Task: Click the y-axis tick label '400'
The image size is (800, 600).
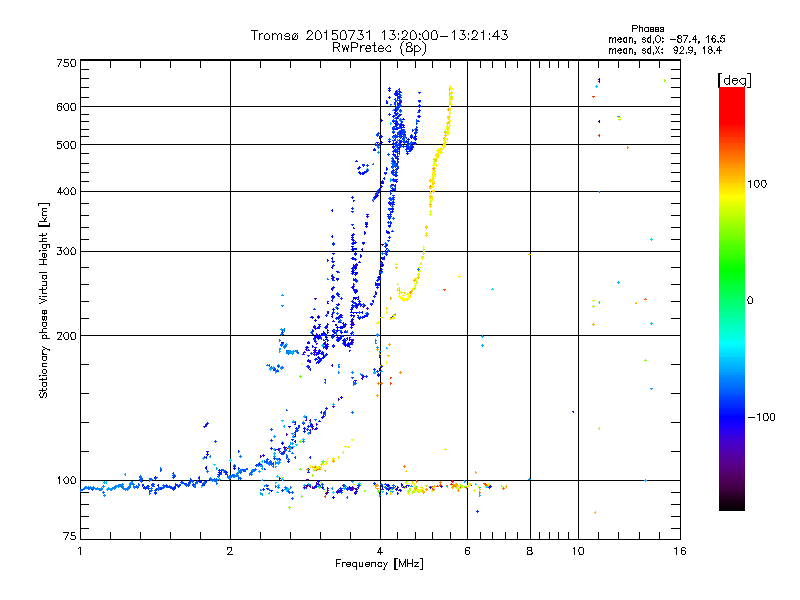Action: point(66,191)
